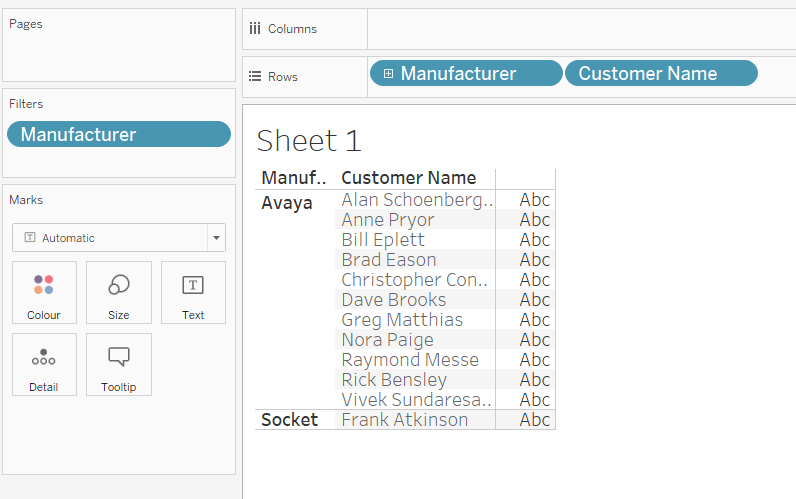Viewport: 796px width, 499px height.
Task: Click the Columns shelf icon
Action: tap(254, 29)
